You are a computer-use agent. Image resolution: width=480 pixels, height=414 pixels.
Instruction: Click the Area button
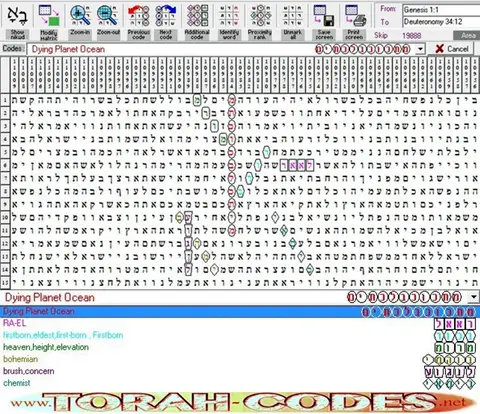point(468,36)
